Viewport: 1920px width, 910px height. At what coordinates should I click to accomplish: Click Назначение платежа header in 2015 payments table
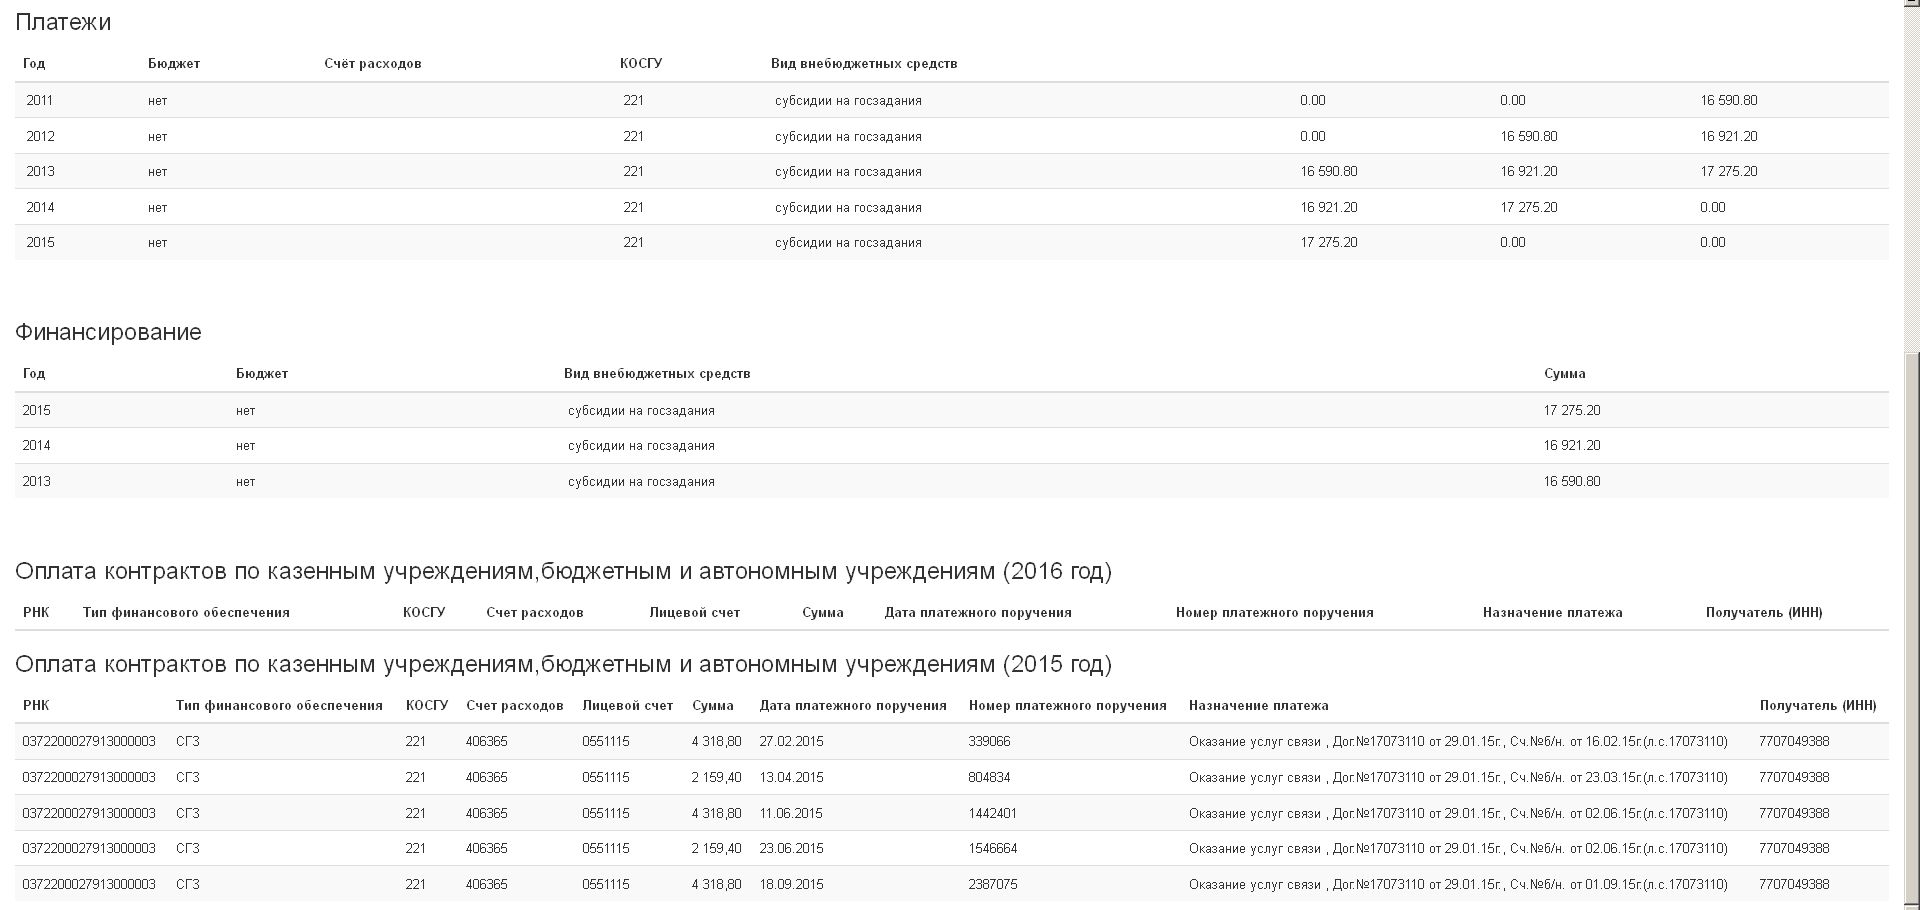click(1259, 705)
